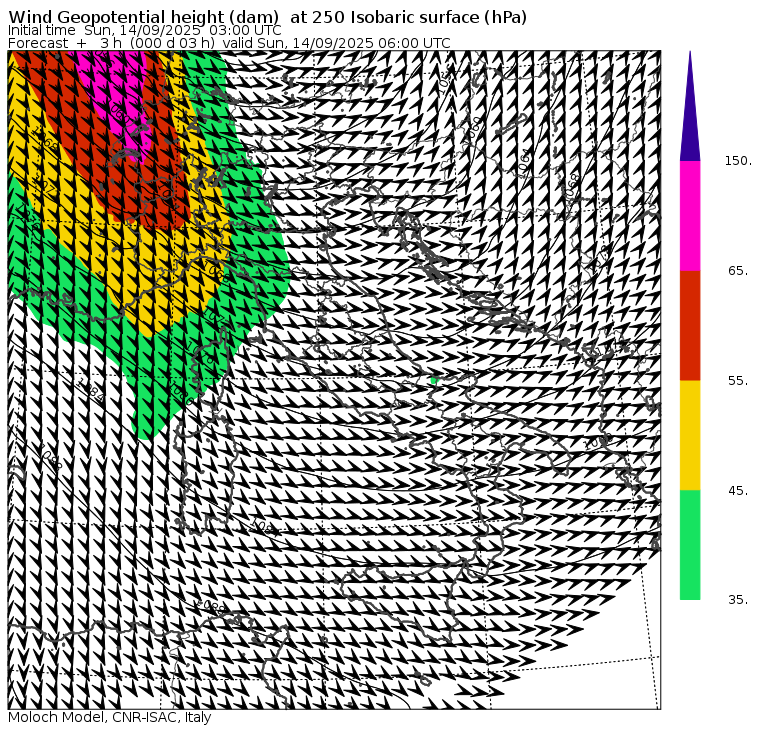Screen dimensions: 760x731
Task: Click the 'Wind Geopotential height (dam)' title text
Action: coord(144,17)
